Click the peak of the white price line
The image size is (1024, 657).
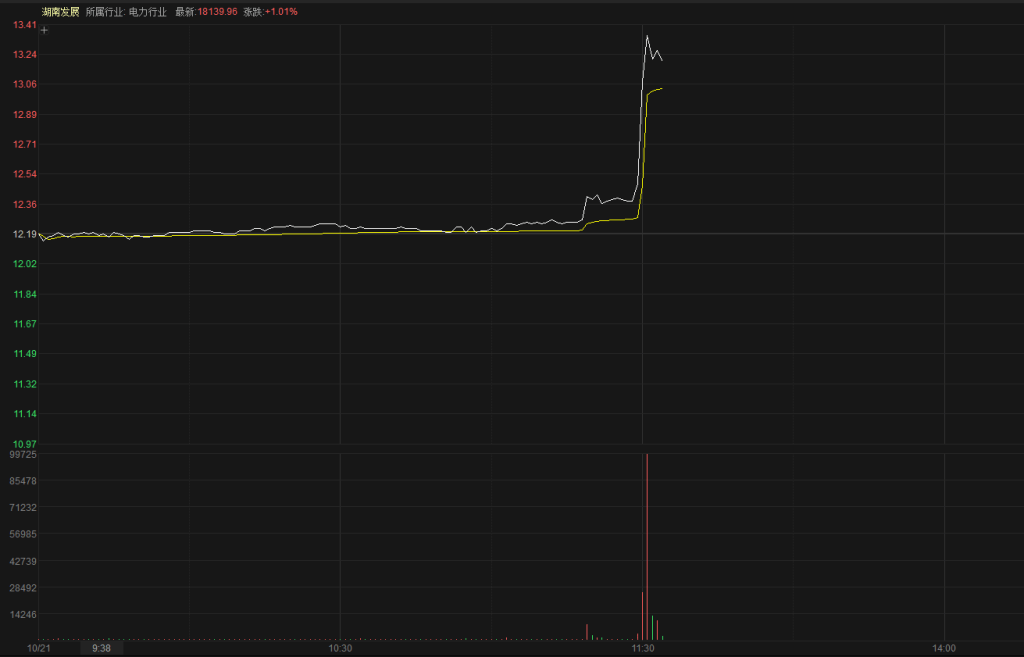[647, 37]
